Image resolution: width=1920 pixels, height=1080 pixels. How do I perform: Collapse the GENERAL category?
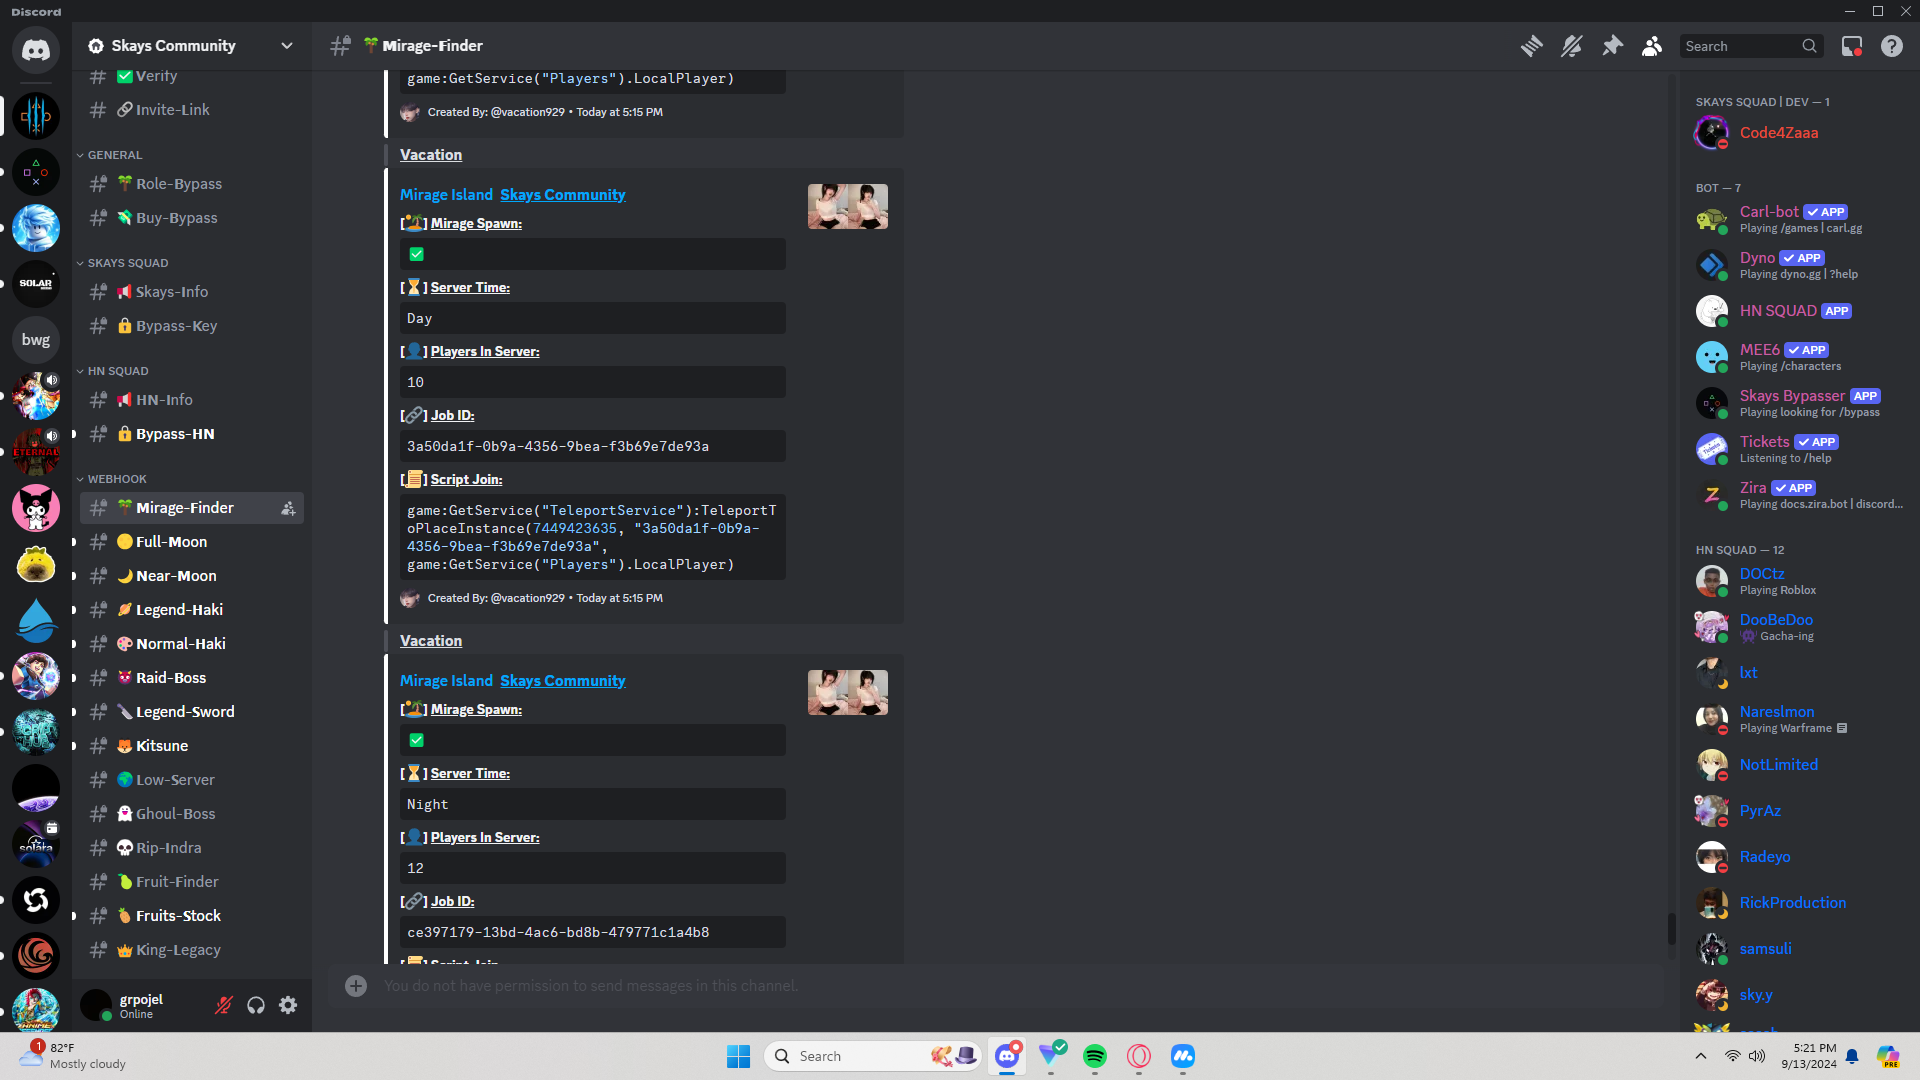114,155
